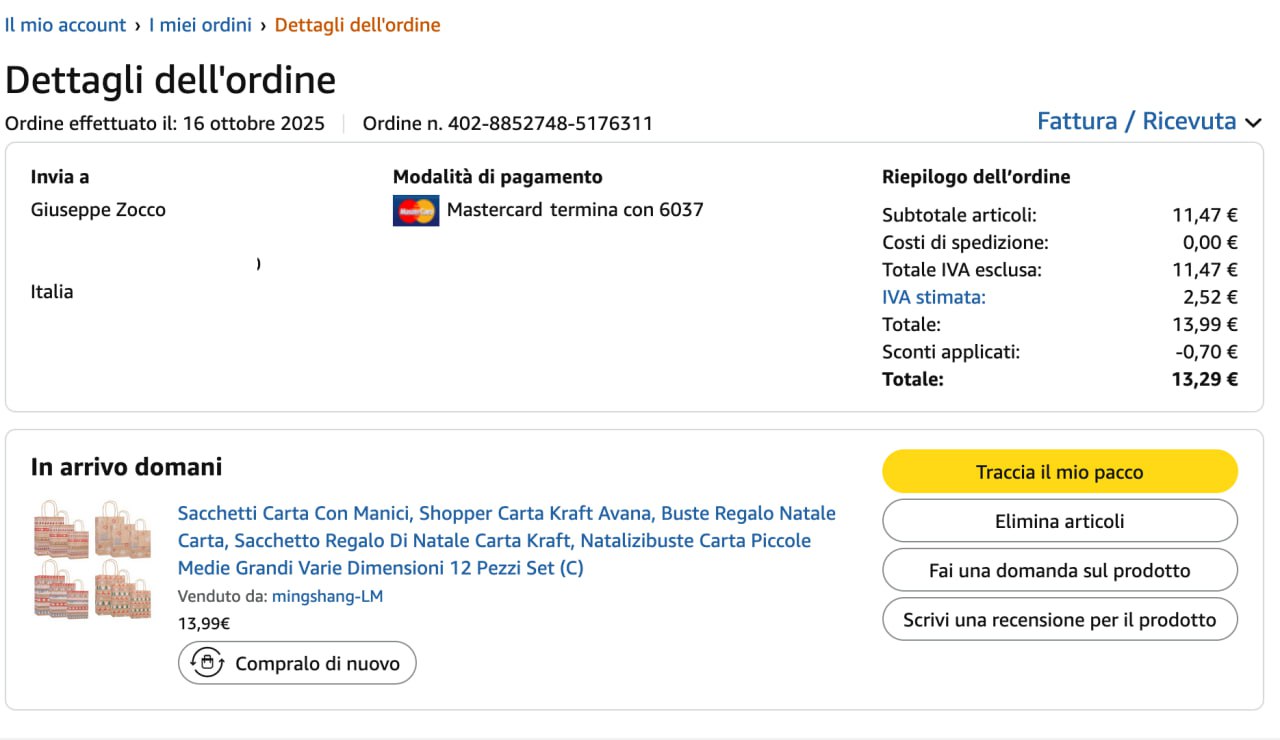1280x740 pixels.
Task: Visit the seller mingshang-LM page
Action: [x=327, y=597]
